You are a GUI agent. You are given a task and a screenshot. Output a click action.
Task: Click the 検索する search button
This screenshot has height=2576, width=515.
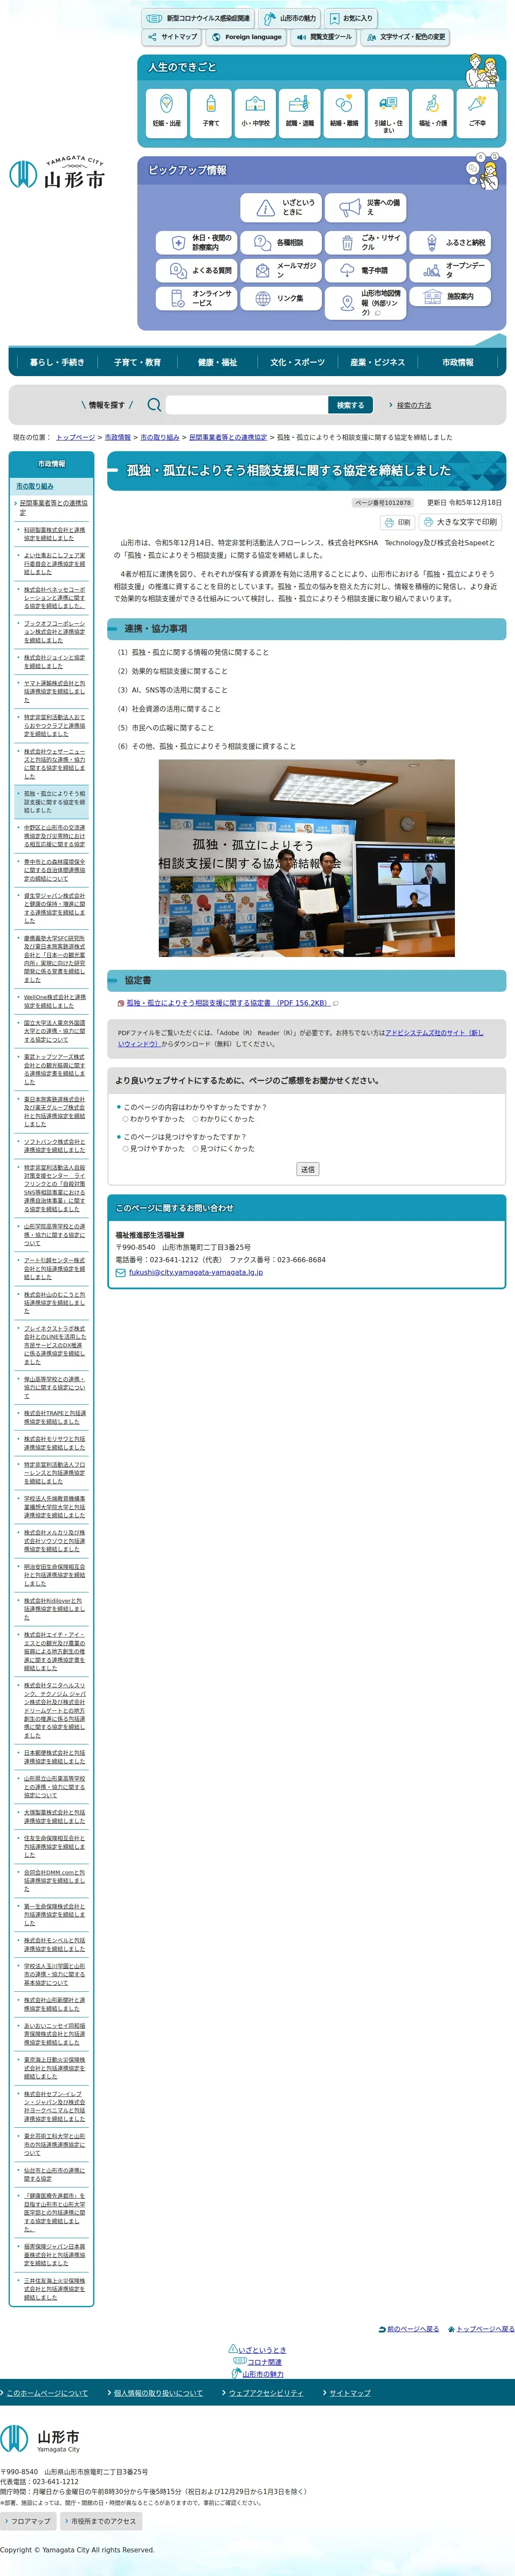[351, 405]
